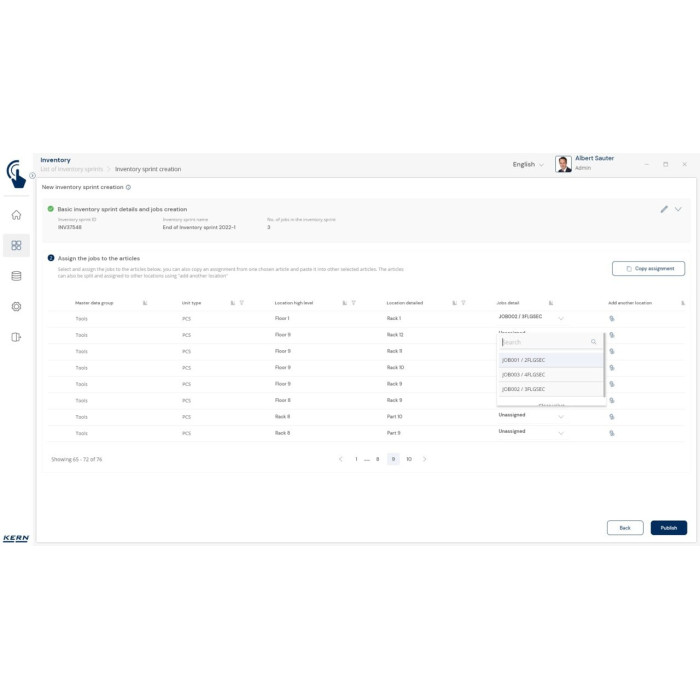Expand the sidebar with the arrow toggle
Viewport: 700px width, 700px height.
click(33, 175)
